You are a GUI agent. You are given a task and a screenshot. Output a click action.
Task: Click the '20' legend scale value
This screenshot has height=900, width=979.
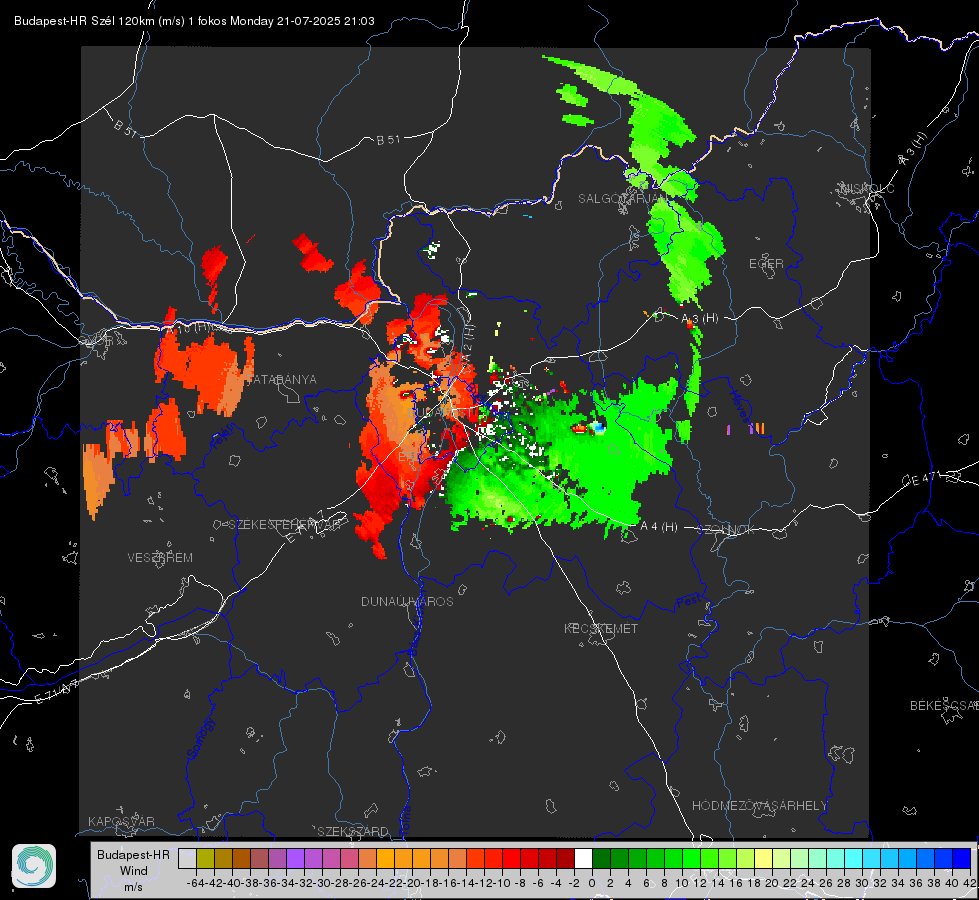point(772,883)
